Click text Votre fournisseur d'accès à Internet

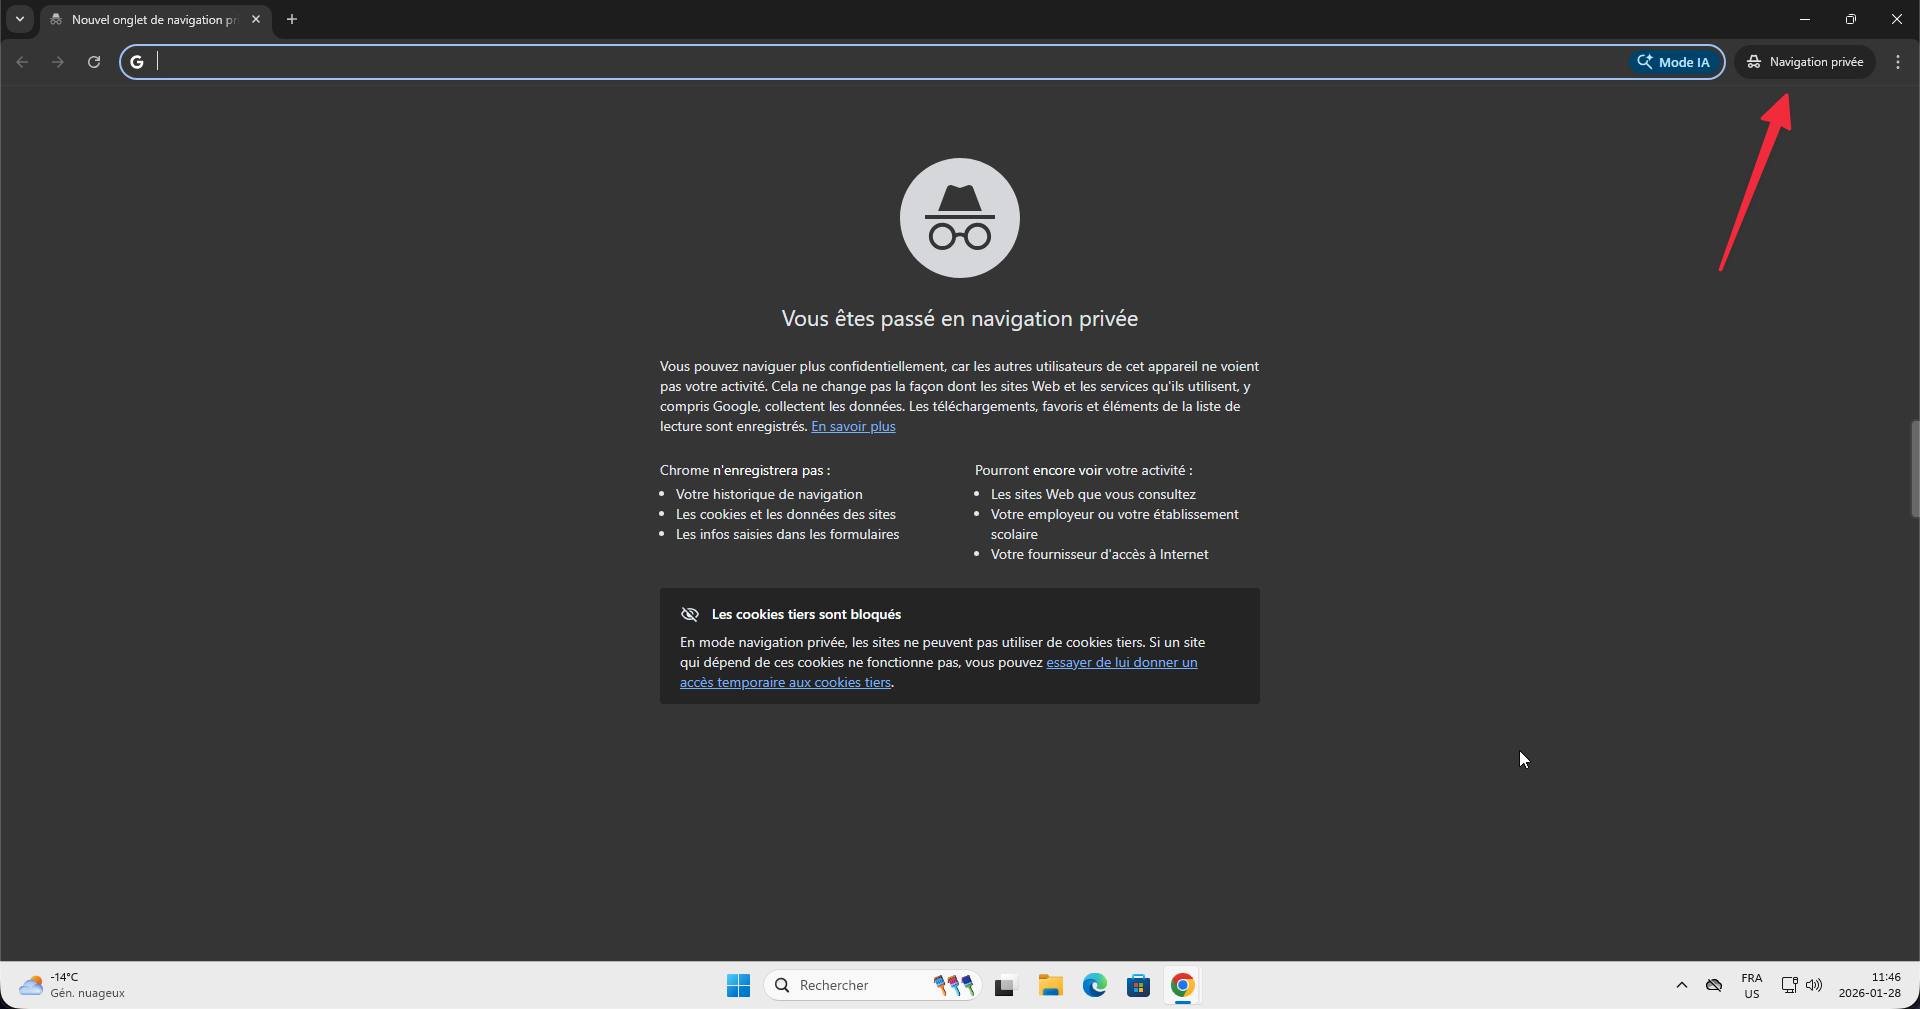point(1099,554)
